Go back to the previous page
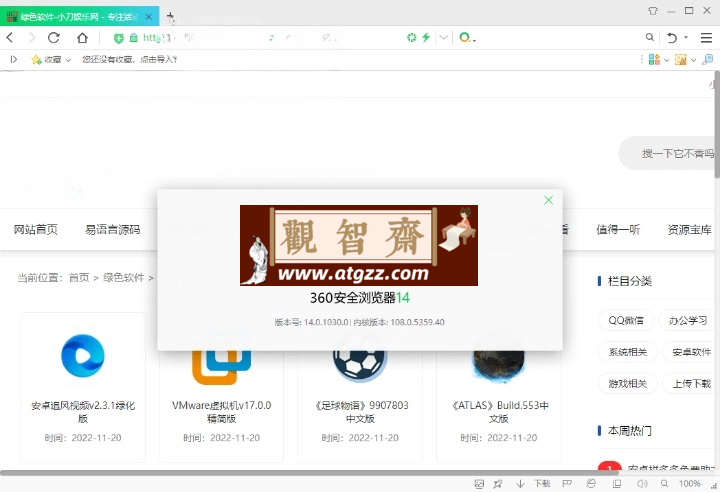Screen dimensions: 720x492 (10, 38)
